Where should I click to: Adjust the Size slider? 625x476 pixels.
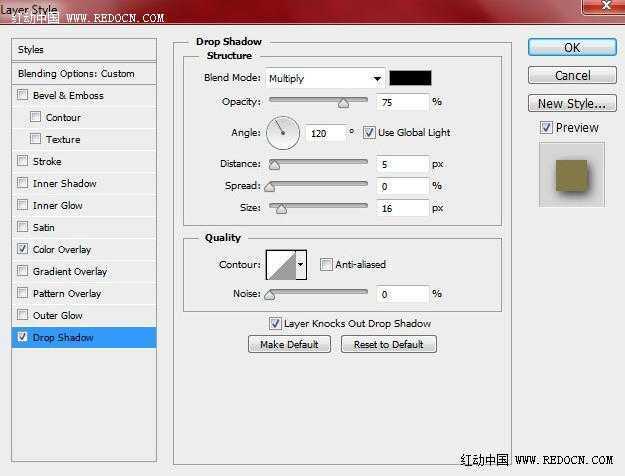pyautogui.click(x=281, y=208)
